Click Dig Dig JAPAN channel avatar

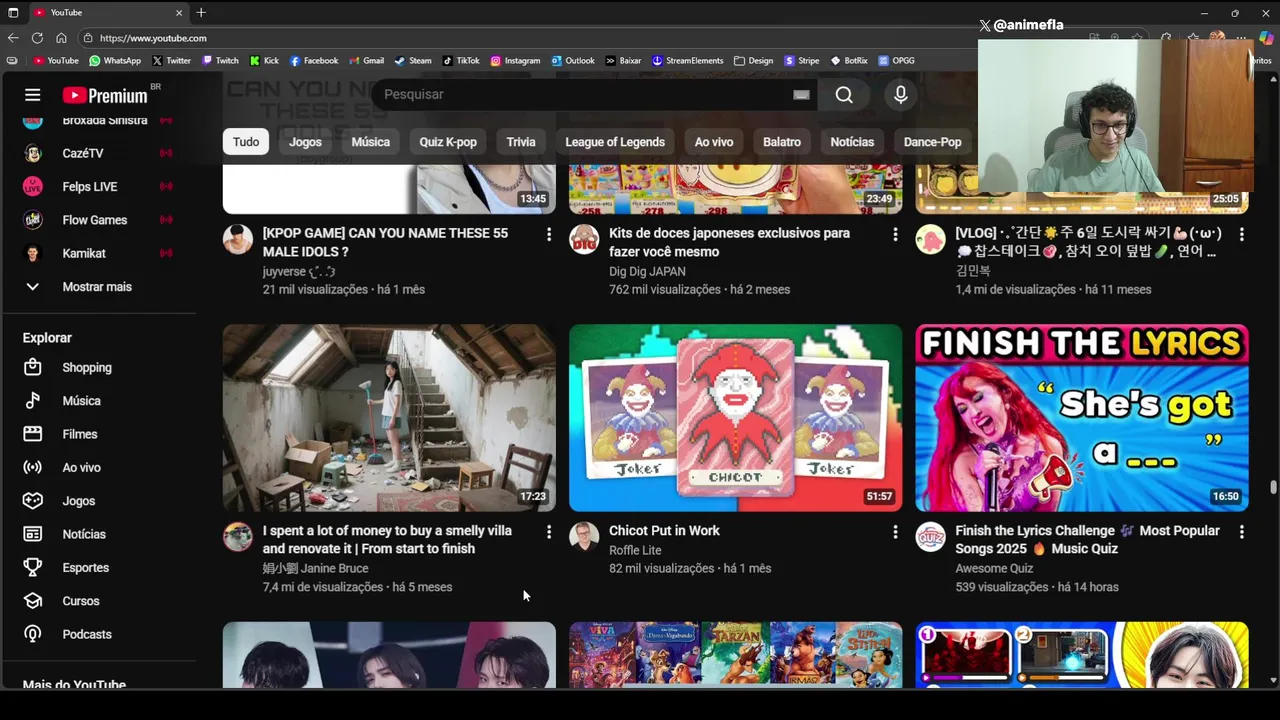point(584,240)
